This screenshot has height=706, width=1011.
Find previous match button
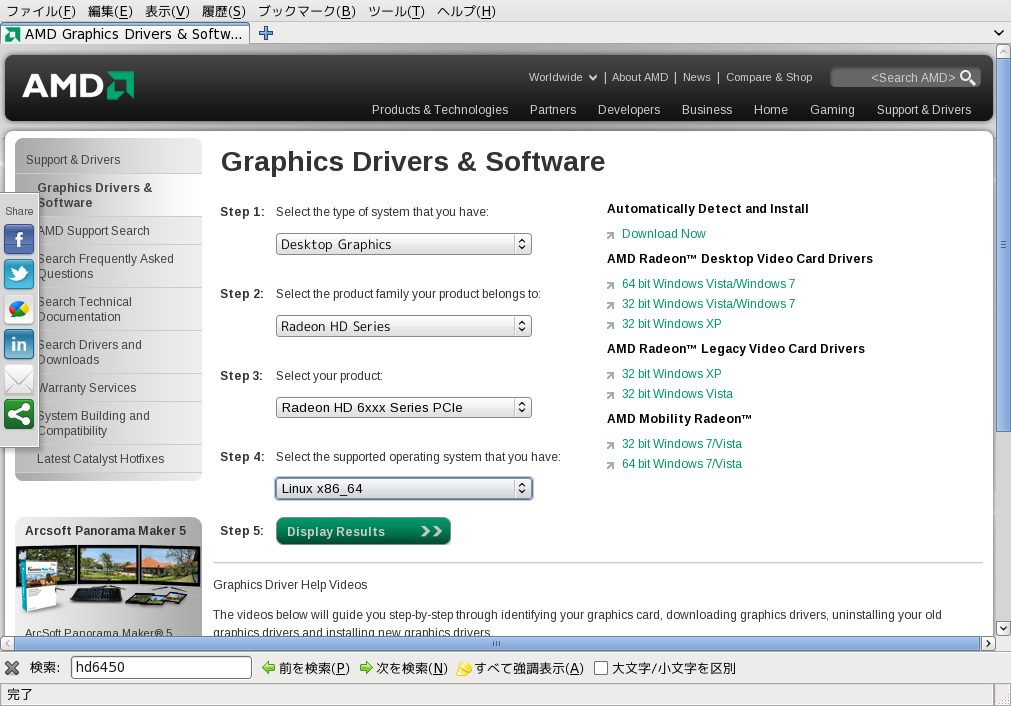point(306,668)
